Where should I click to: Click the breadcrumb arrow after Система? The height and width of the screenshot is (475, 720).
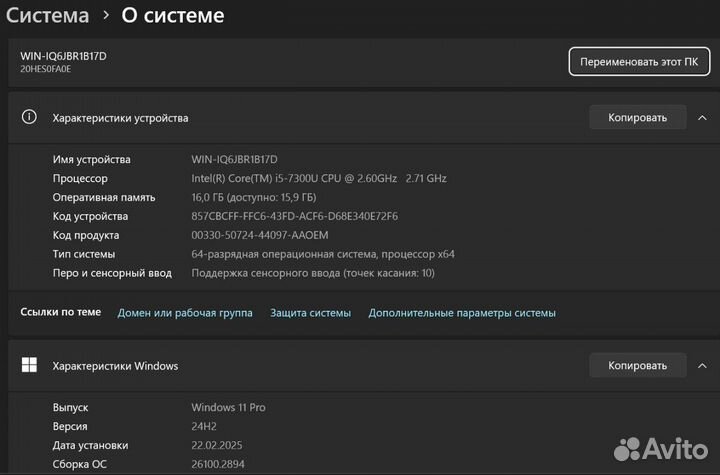[x=106, y=16]
